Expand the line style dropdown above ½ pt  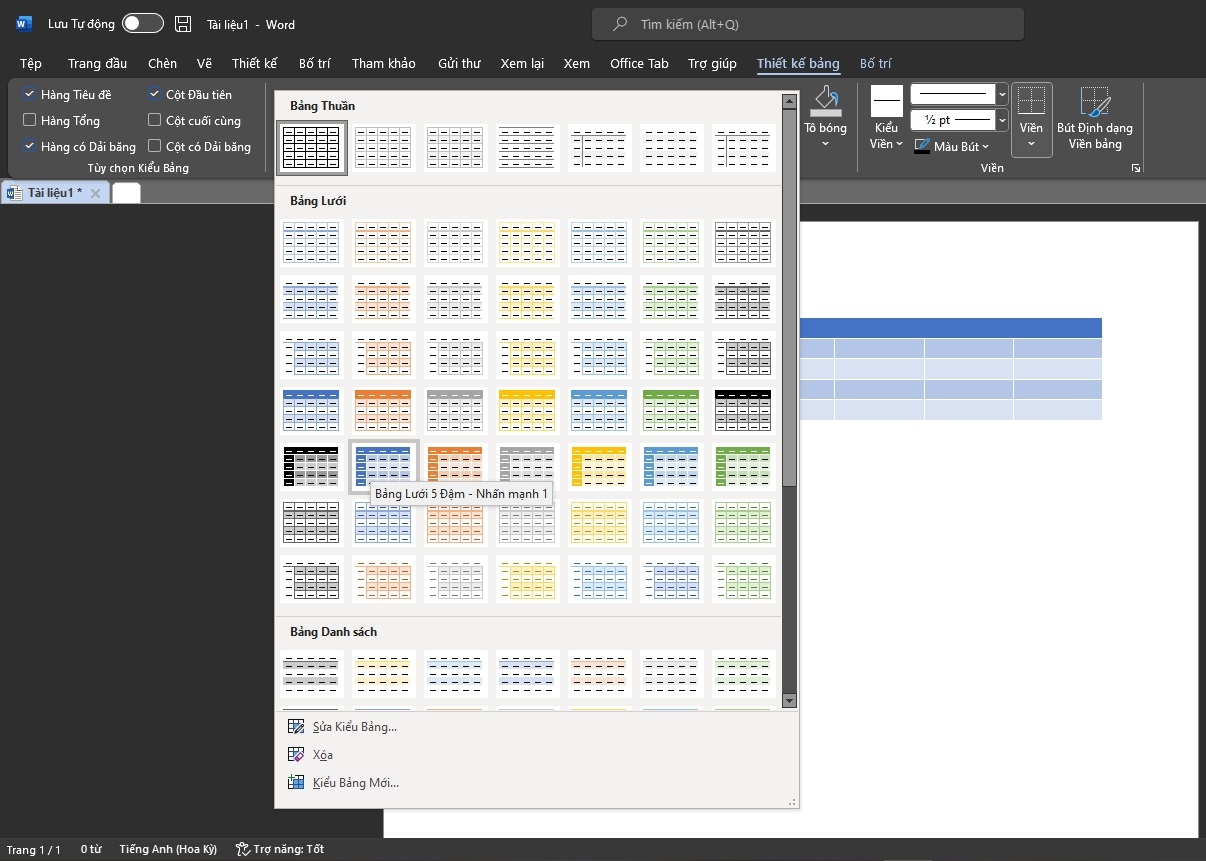(x=1002, y=94)
